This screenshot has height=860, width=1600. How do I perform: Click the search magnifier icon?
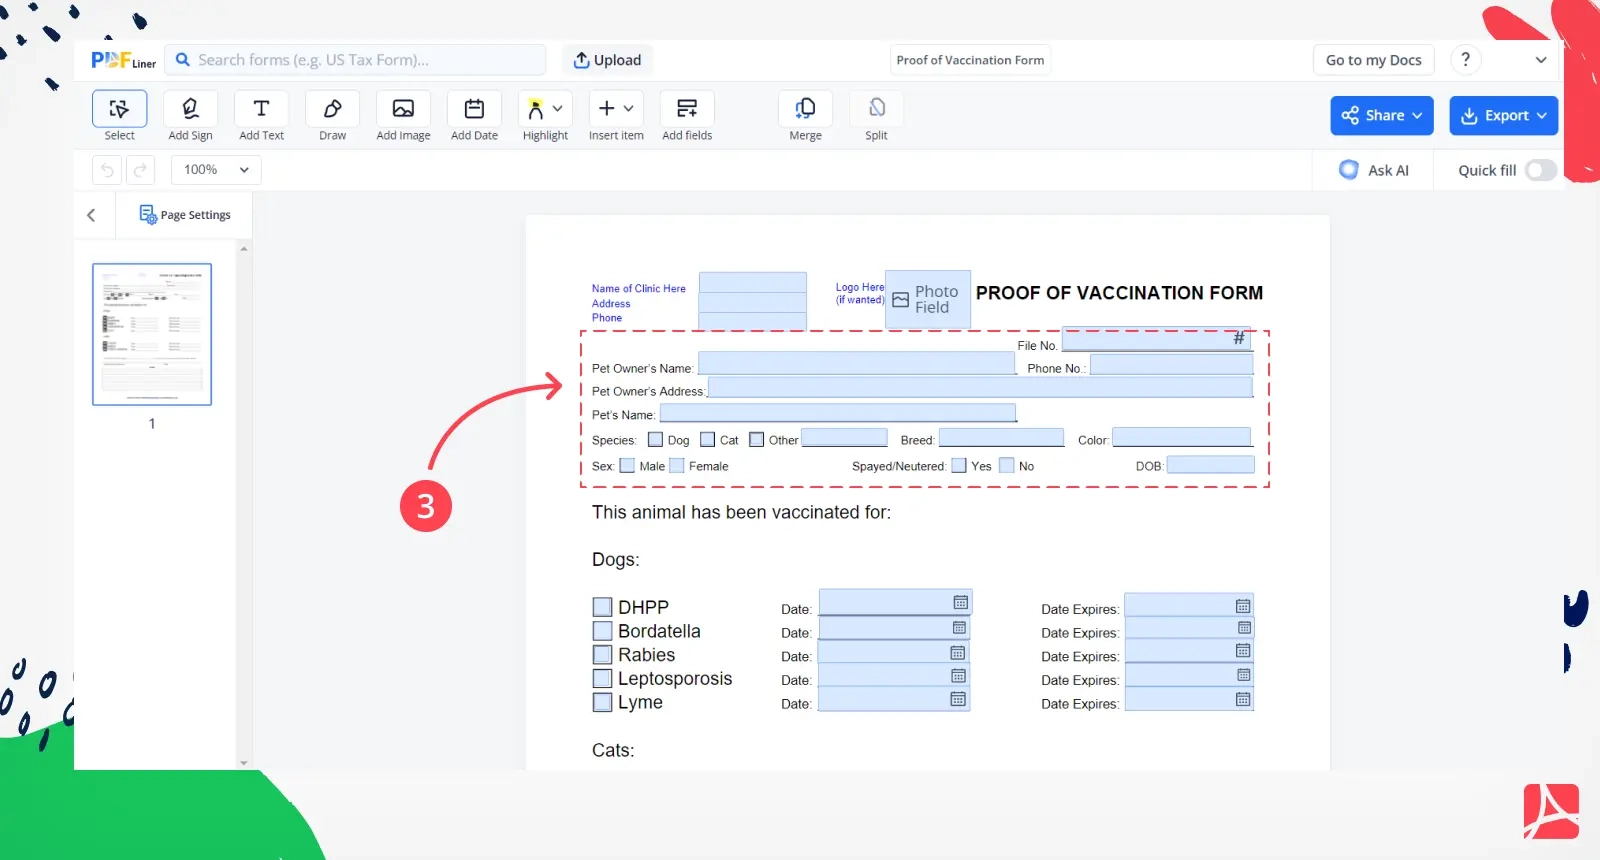pos(183,60)
